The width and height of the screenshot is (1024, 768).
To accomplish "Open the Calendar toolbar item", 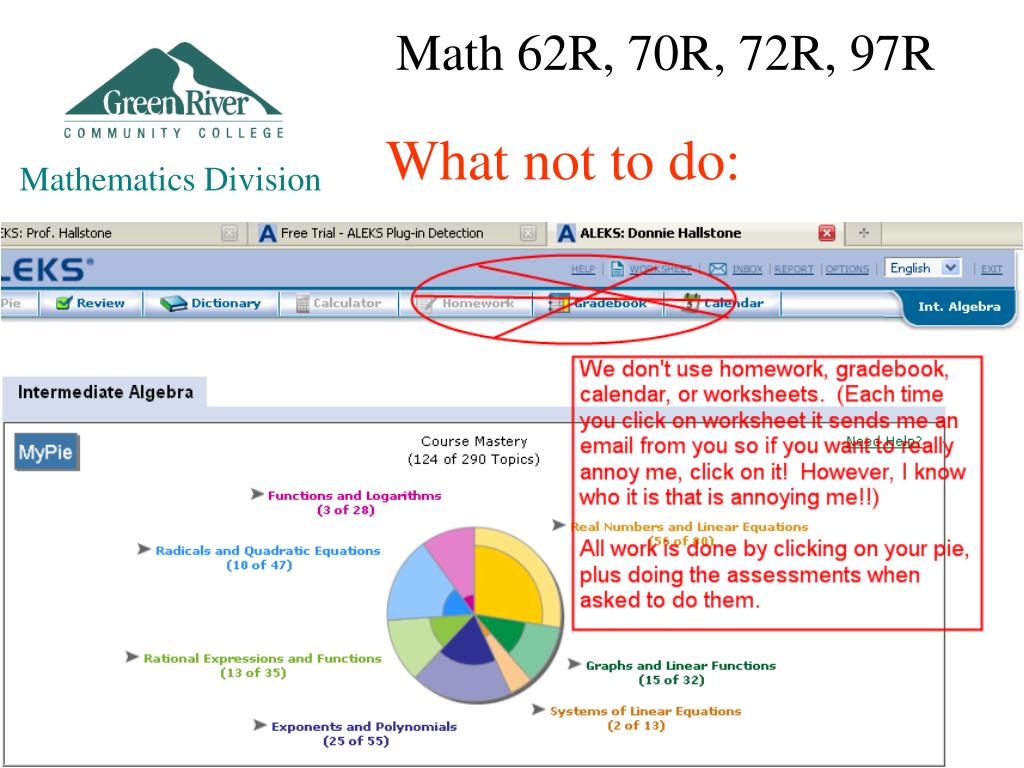I will coord(723,304).
